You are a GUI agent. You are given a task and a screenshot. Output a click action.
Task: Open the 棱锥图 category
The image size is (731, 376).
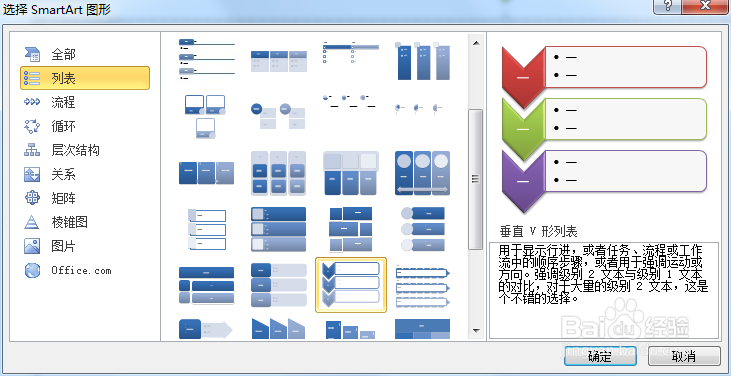point(85,222)
